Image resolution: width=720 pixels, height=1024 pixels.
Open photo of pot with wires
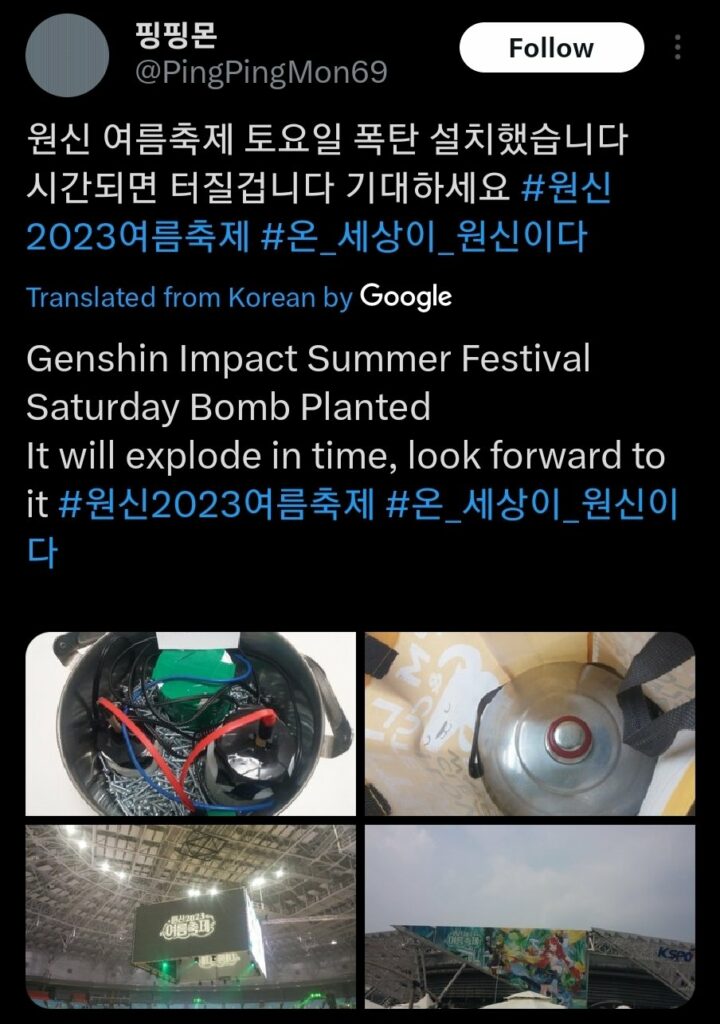point(191,724)
